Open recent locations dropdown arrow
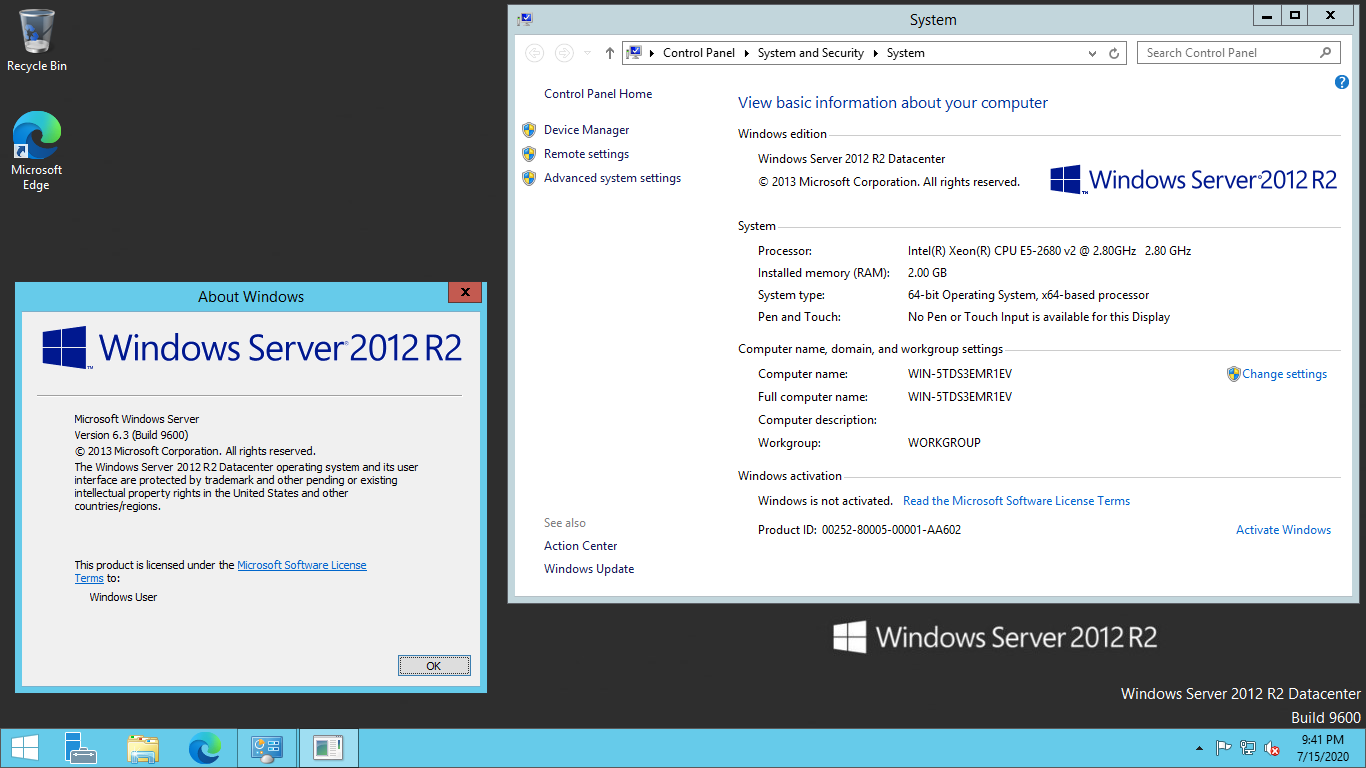 coord(587,53)
